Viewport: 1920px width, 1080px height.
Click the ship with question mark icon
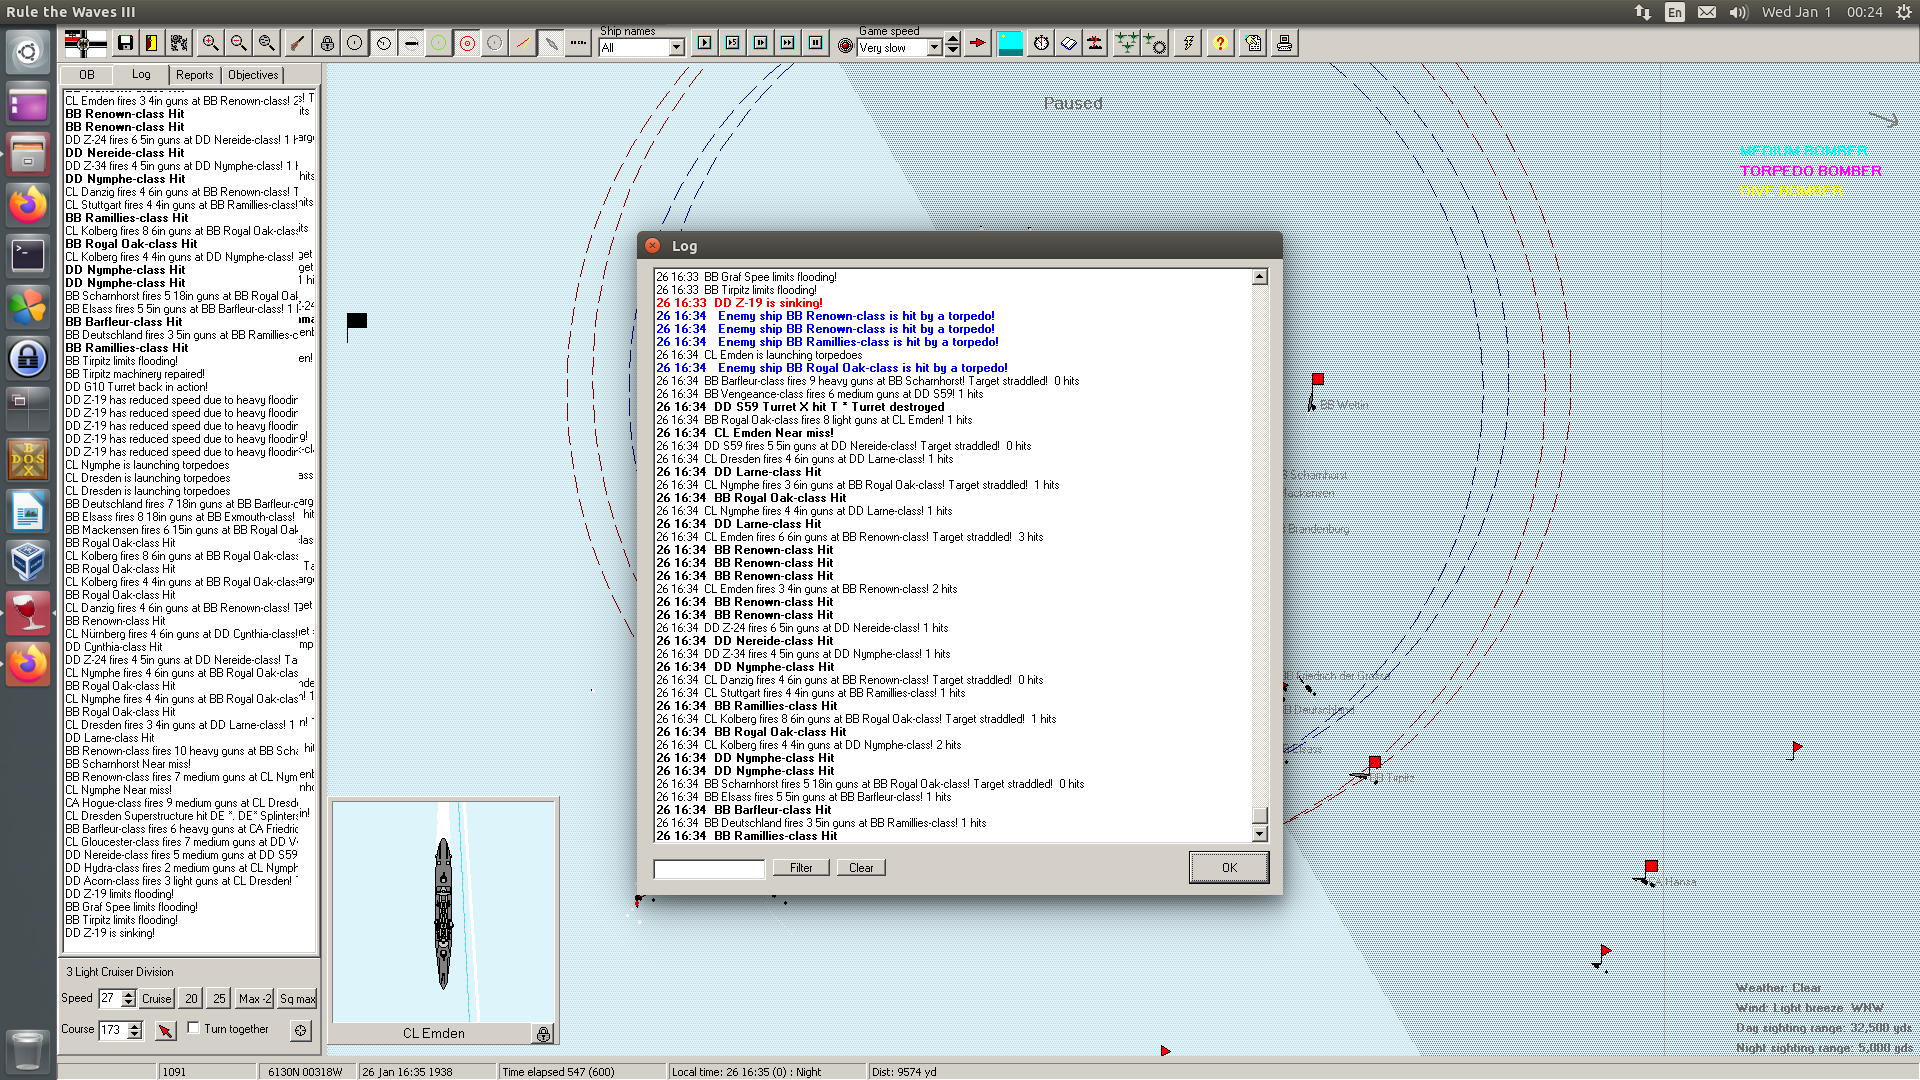pyautogui.click(x=1096, y=43)
